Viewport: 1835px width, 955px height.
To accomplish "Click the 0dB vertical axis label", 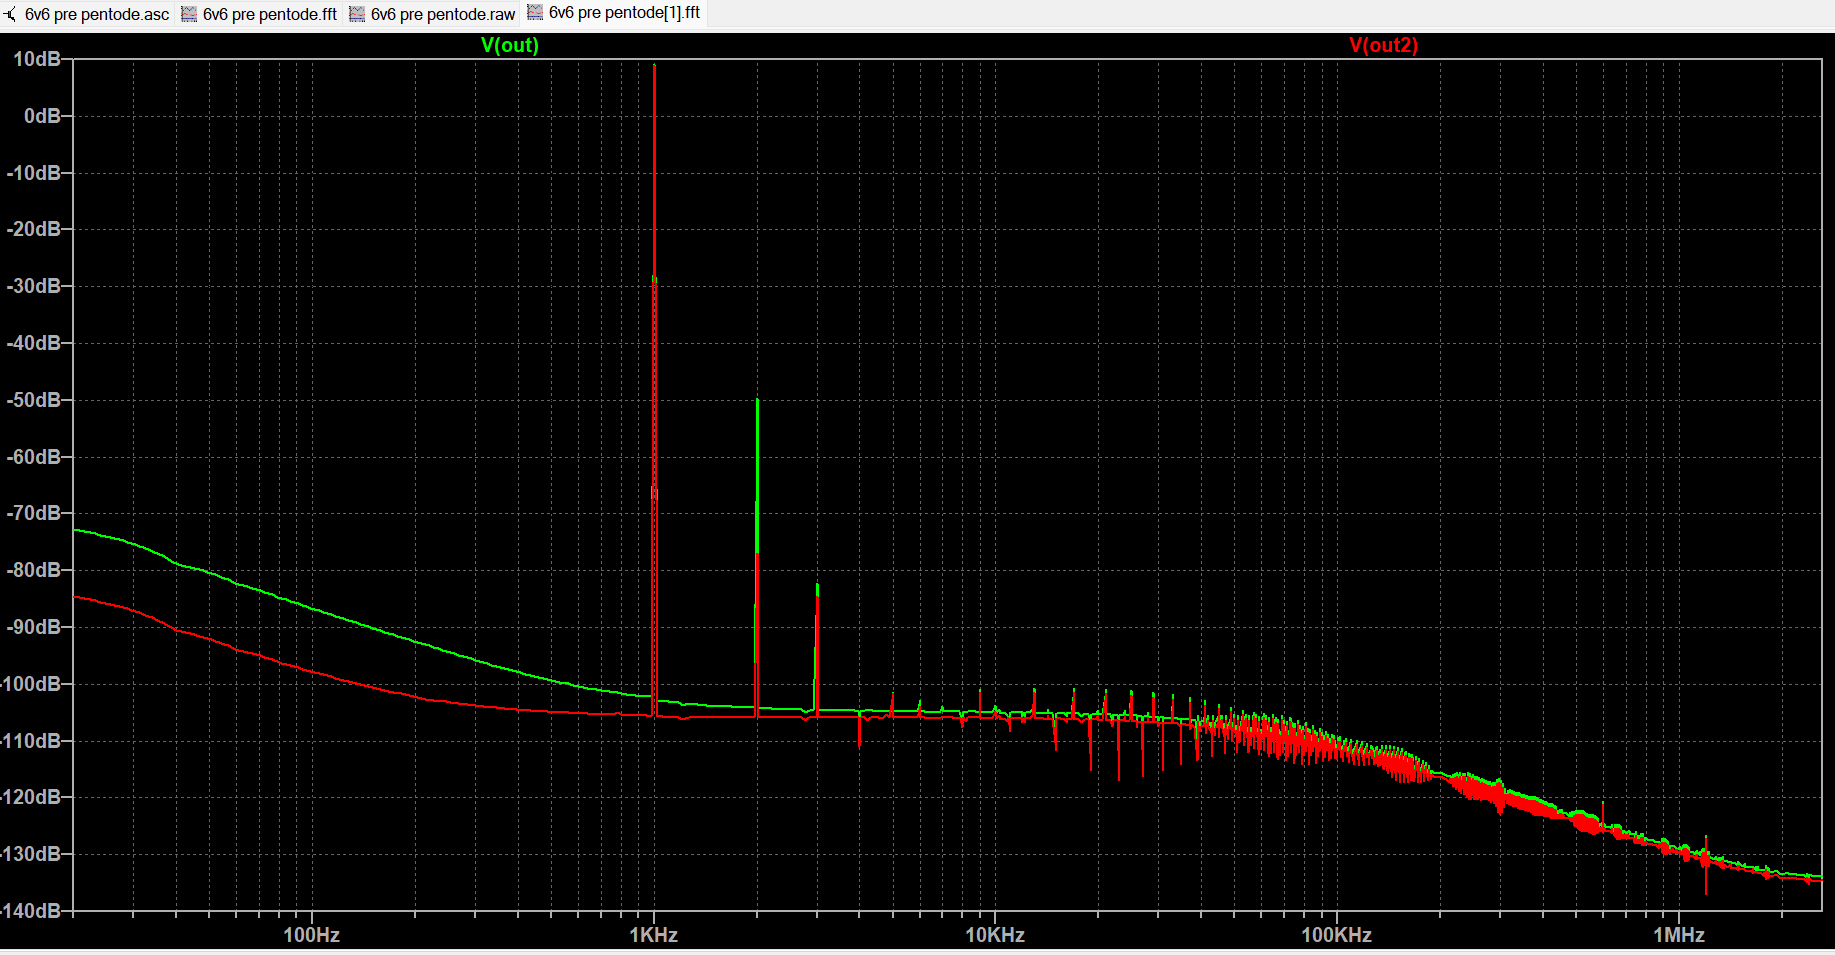I will pos(42,116).
